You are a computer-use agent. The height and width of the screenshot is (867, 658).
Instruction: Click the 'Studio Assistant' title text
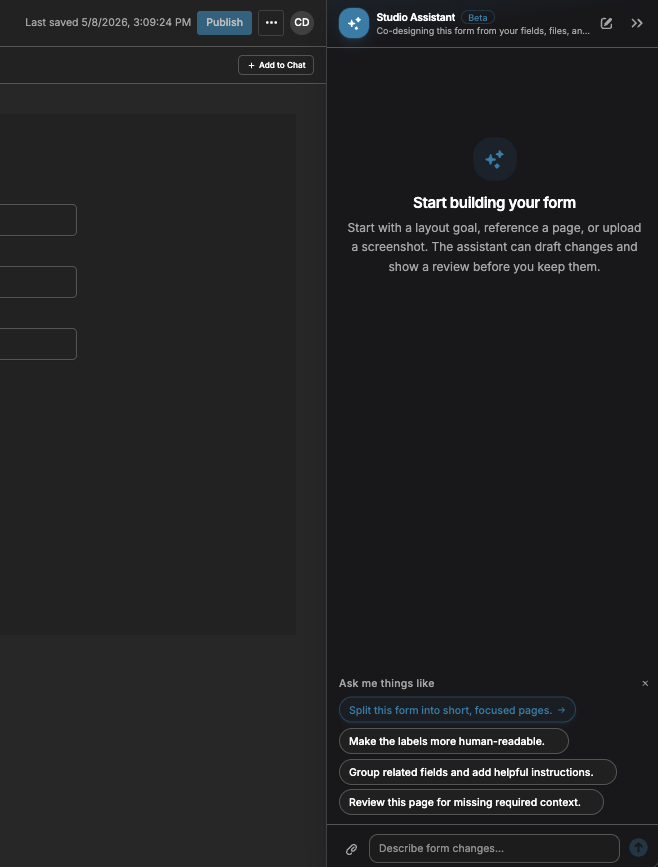click(x=416, y=17)
